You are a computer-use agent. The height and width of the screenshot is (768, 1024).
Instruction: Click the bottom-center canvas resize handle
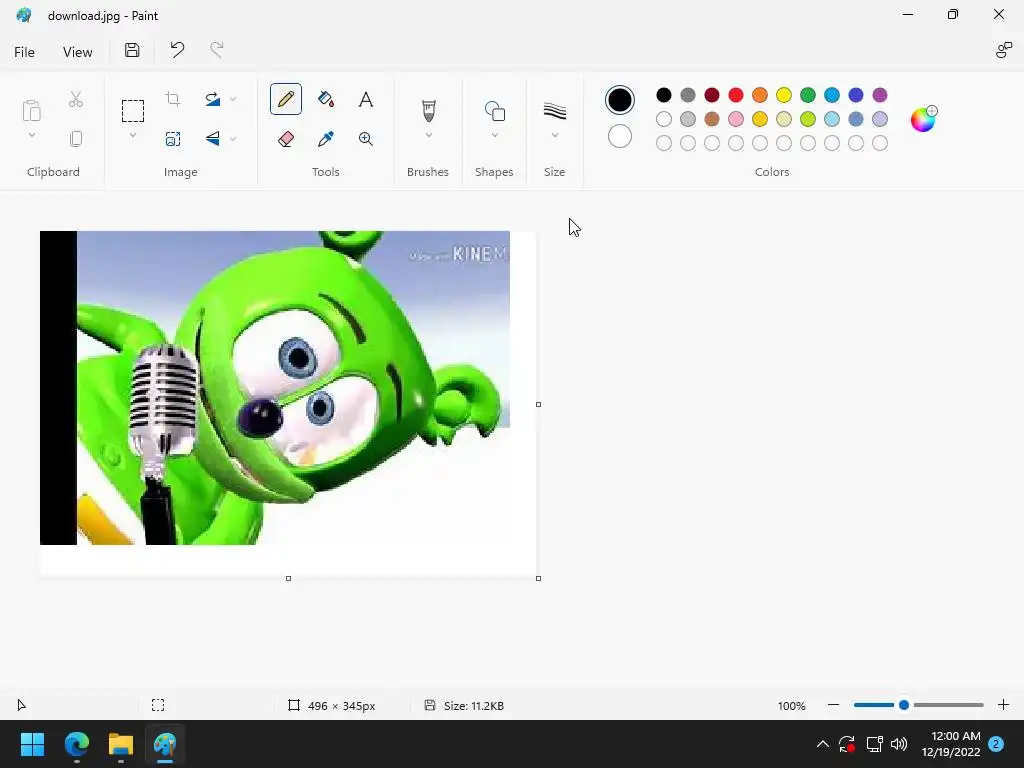pyautogui.click(x=289, y=579)
